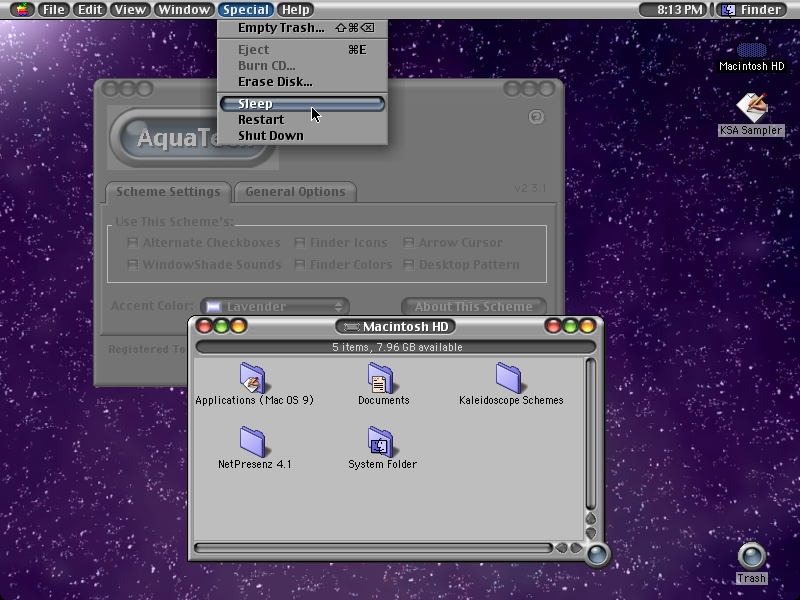
Task: Click the Trash icon on desktop
Action: click(752, 556)
